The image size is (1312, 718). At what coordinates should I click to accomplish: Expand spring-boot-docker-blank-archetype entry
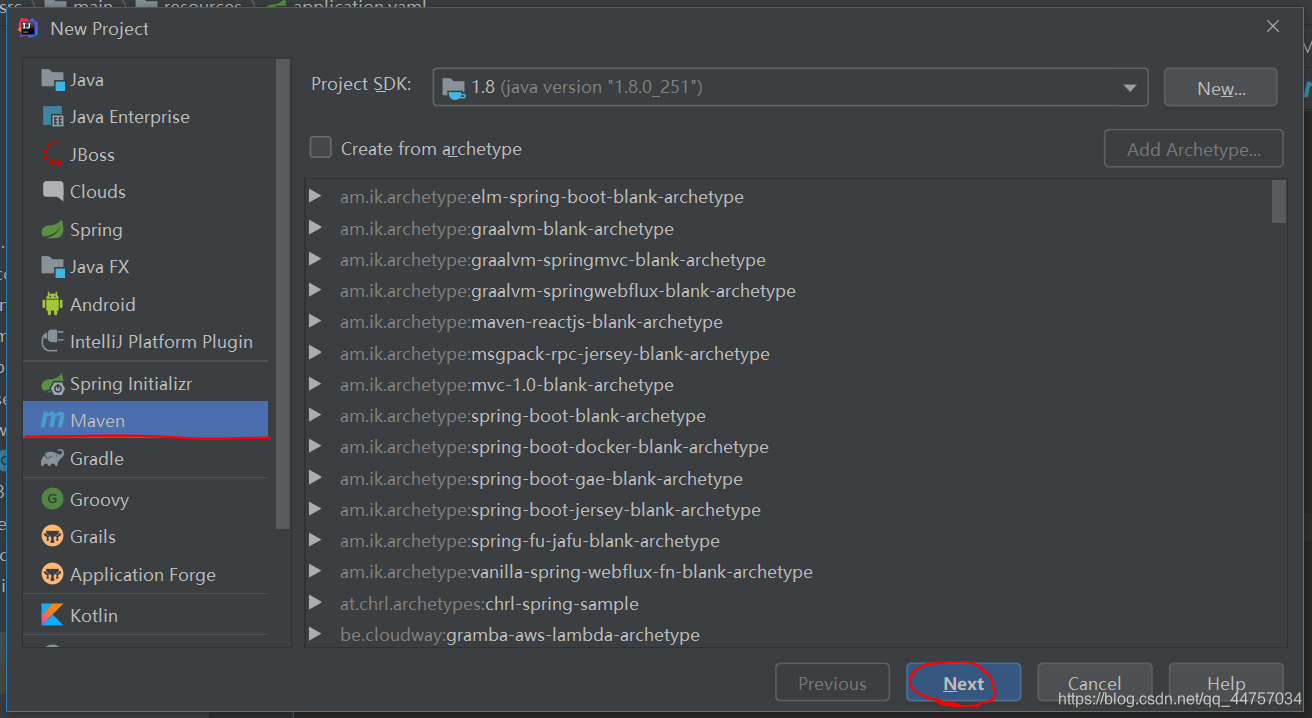316,446
